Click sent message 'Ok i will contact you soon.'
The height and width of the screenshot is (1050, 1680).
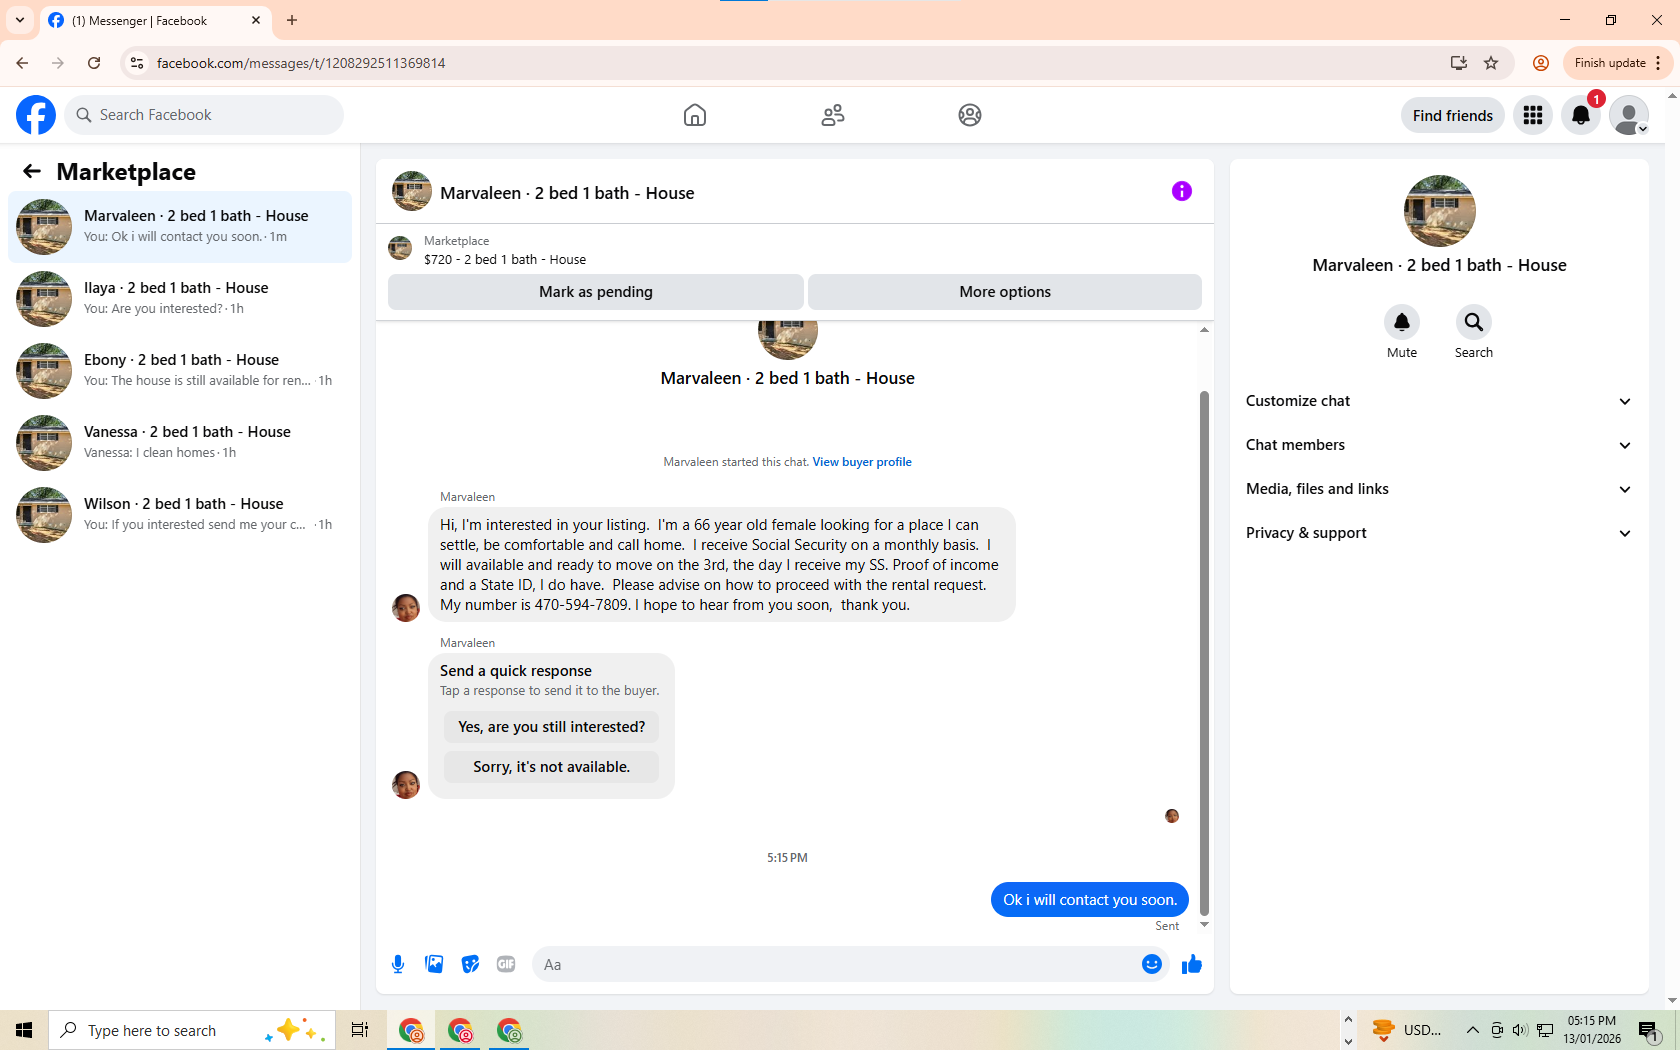[1090, 900]
